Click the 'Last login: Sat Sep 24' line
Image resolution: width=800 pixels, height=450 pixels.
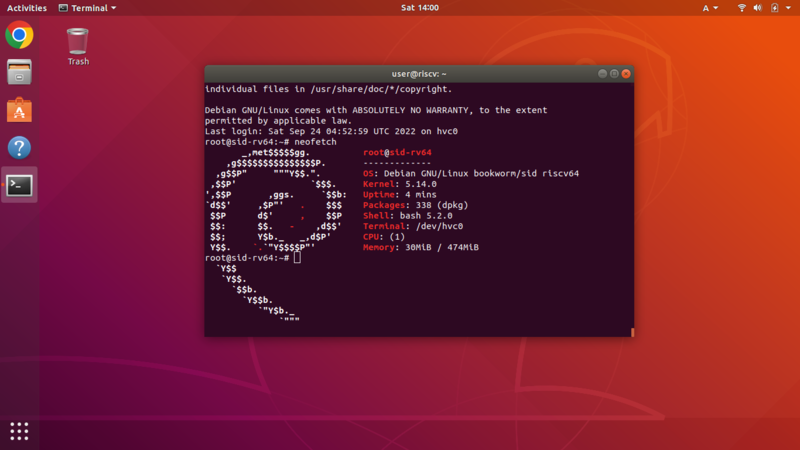tap(331, 131)
